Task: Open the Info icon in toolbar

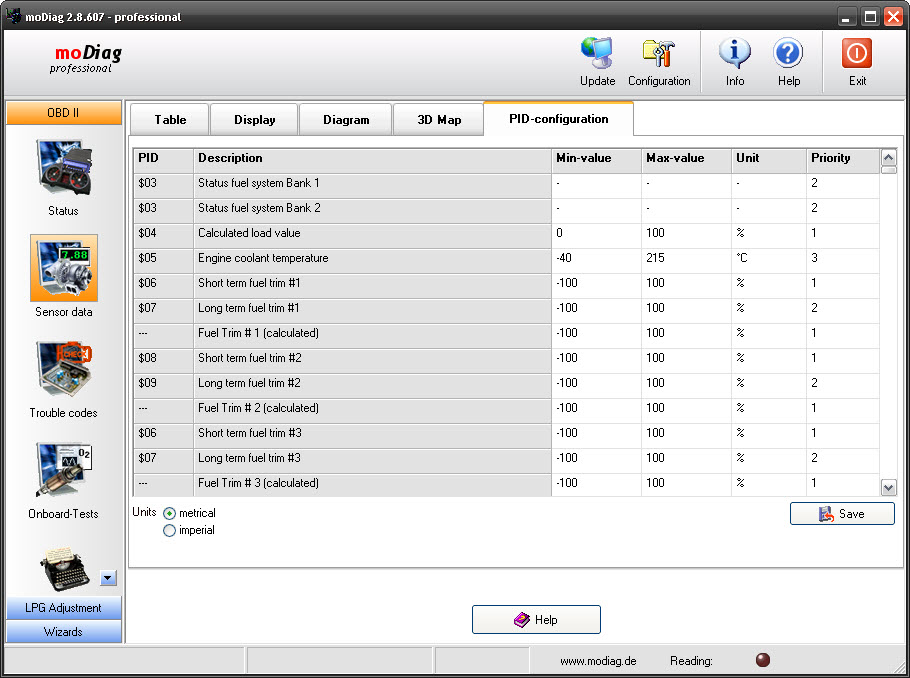Action: [735, 53]
